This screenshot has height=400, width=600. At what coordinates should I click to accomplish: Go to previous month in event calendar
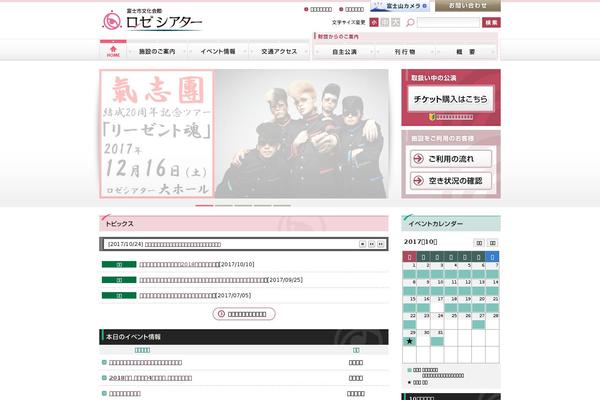click(479, 243)
